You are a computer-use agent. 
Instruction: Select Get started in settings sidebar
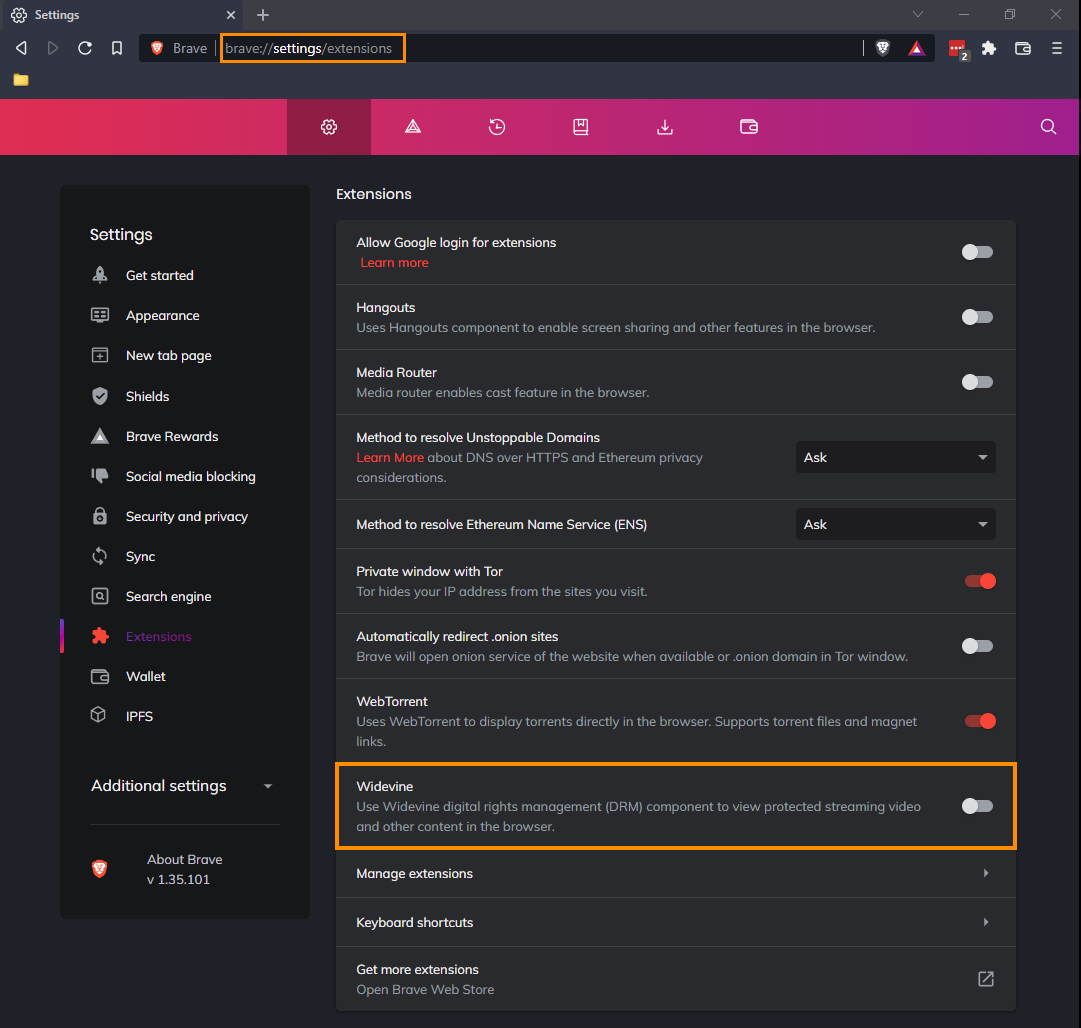pos(160,275)
